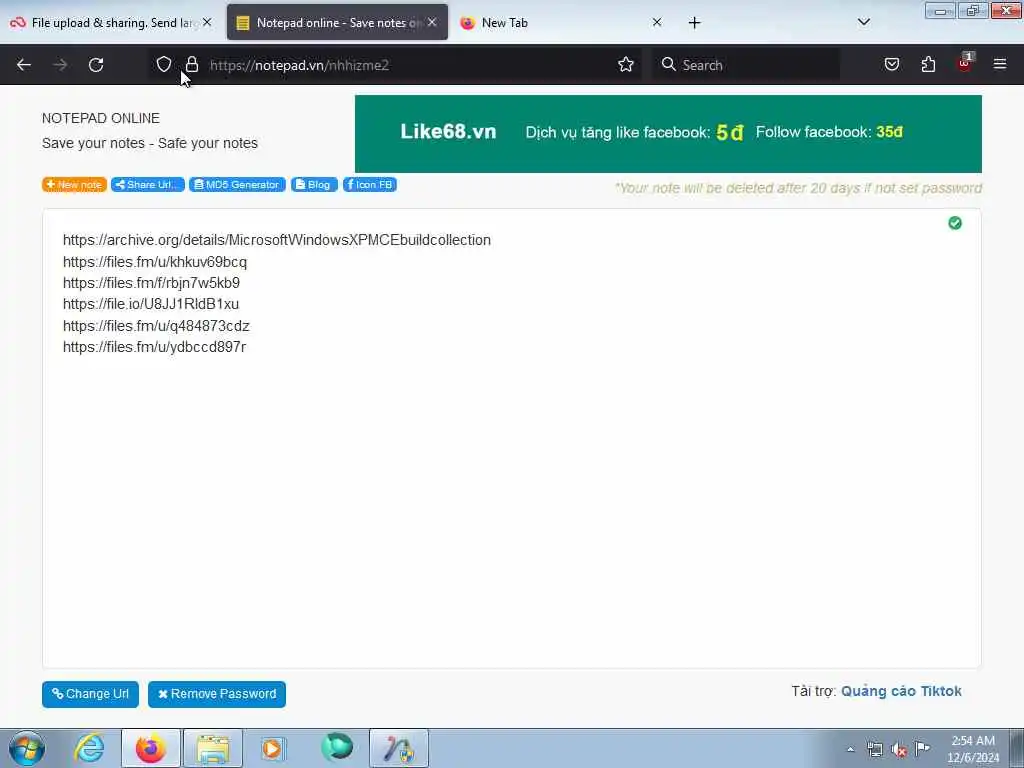1024x768 pixels.
Task: Click the archive.org MicrosoftWindowsXPMCE link text
Action: point(277,240)
